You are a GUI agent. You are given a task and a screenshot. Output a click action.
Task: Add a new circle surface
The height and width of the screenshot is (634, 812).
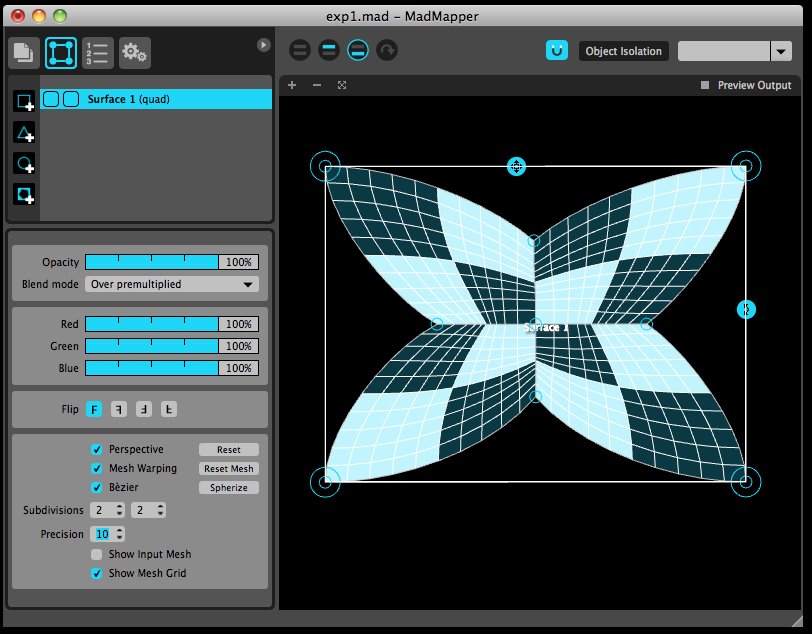pyautogui.click(x=24, y=163)
